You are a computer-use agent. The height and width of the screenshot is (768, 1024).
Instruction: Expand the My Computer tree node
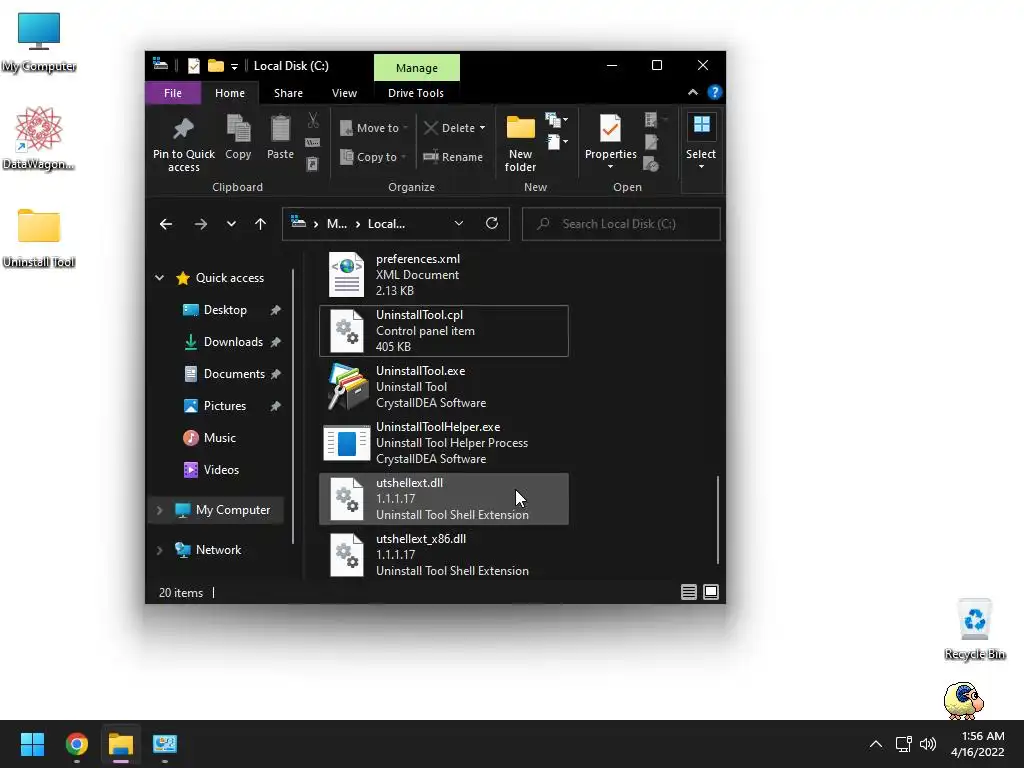[x=159, y=510]
